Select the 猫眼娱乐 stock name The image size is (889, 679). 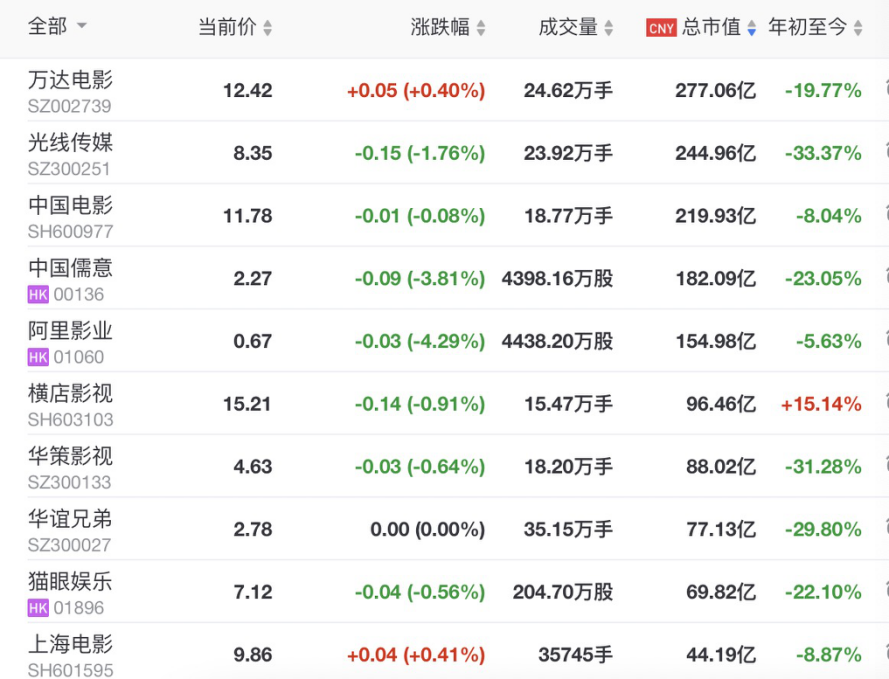coord(70,582)
